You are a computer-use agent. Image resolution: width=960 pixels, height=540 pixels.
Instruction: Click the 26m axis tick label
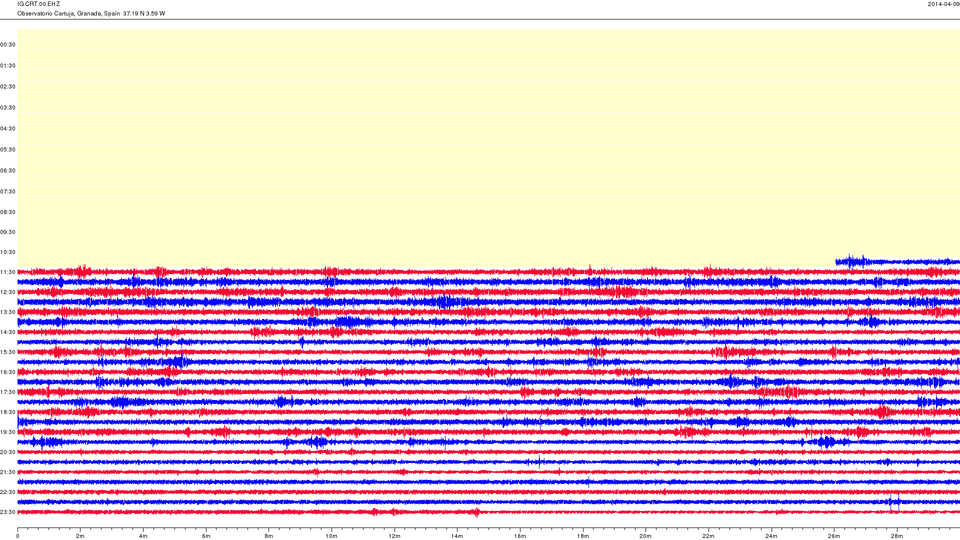click(834, 536)
